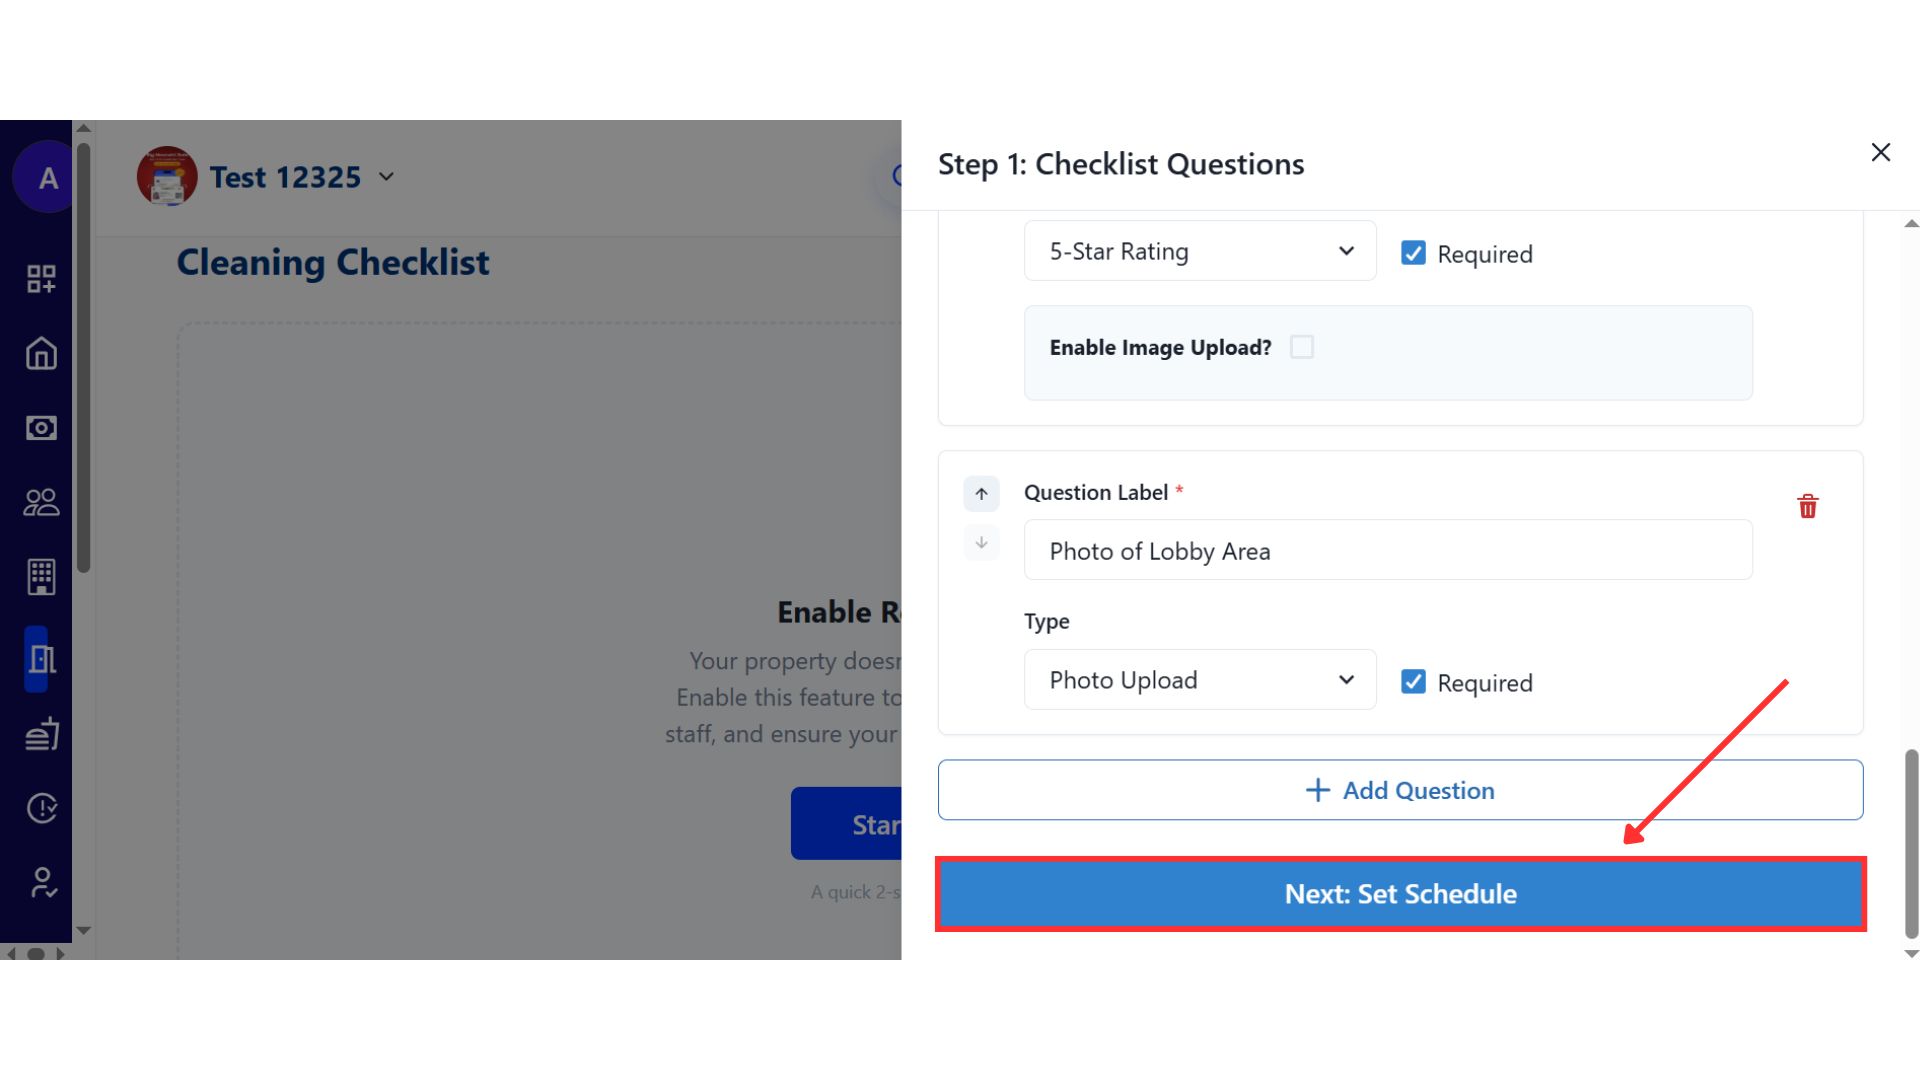
Task: Click the checklist panel vertical scrollbar thumb
Action: coord(1911,842)
